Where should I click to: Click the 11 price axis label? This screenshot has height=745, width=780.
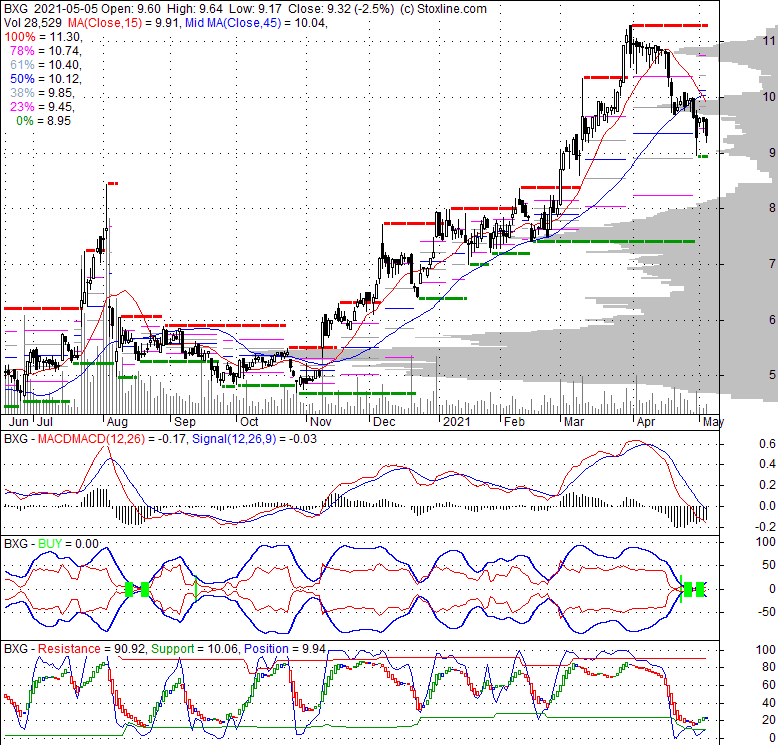pyautogui.click(x=770, y=41)
